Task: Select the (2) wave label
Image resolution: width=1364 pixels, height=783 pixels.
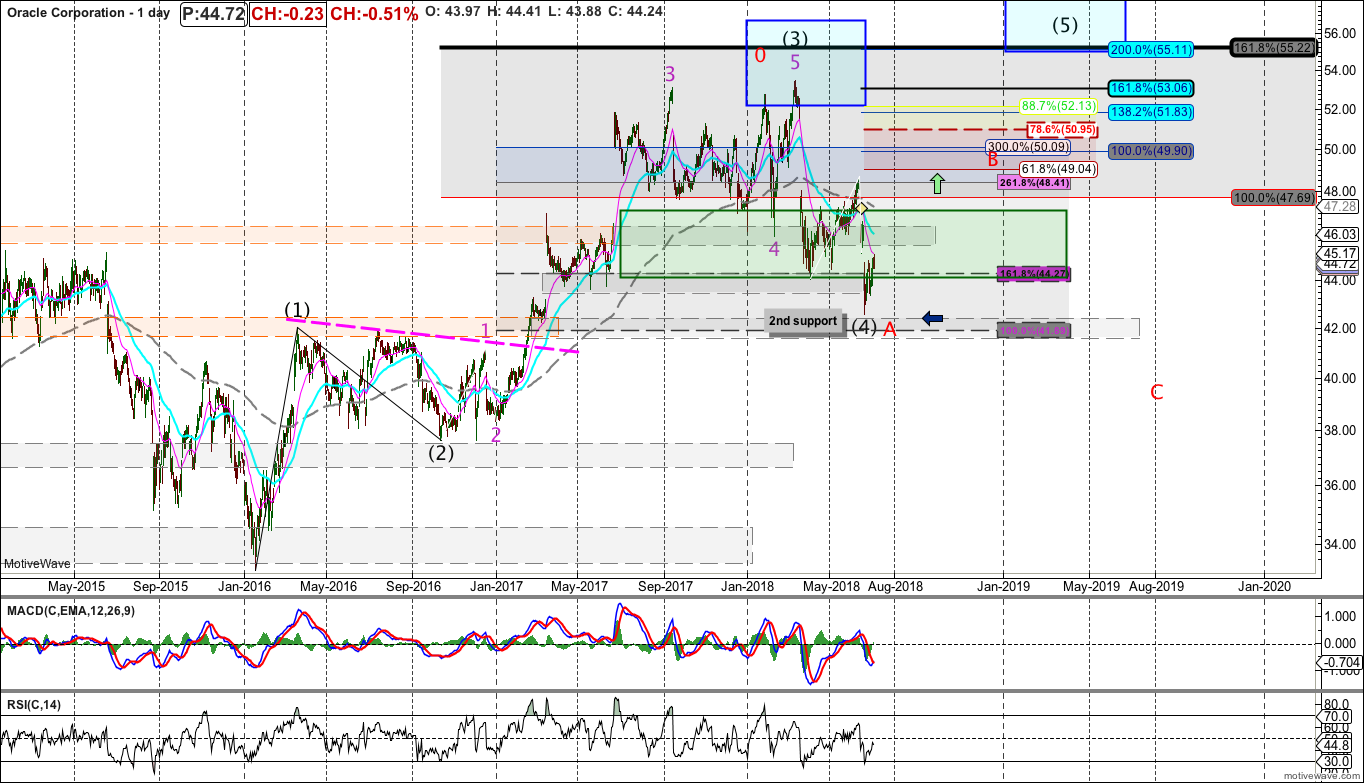Action: [x=441, y=451]
